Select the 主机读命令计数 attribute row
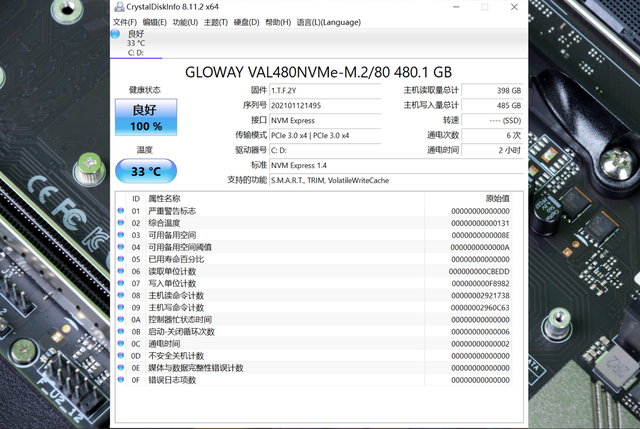 coord(314,295)
